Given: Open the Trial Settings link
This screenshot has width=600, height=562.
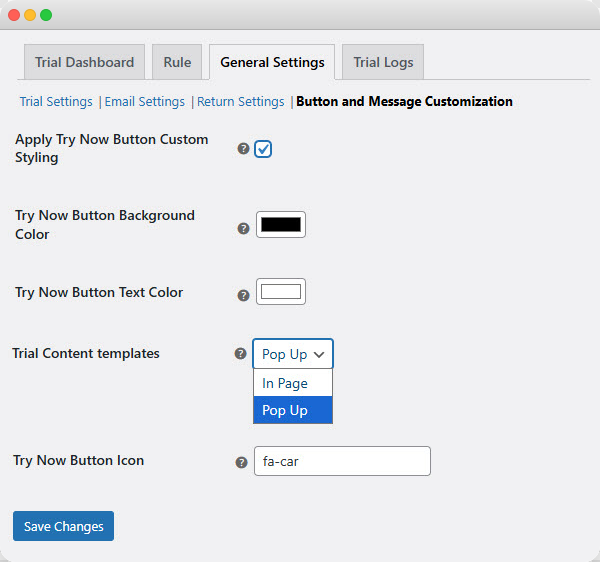Looking at the screenshot, I should point(56,101).
